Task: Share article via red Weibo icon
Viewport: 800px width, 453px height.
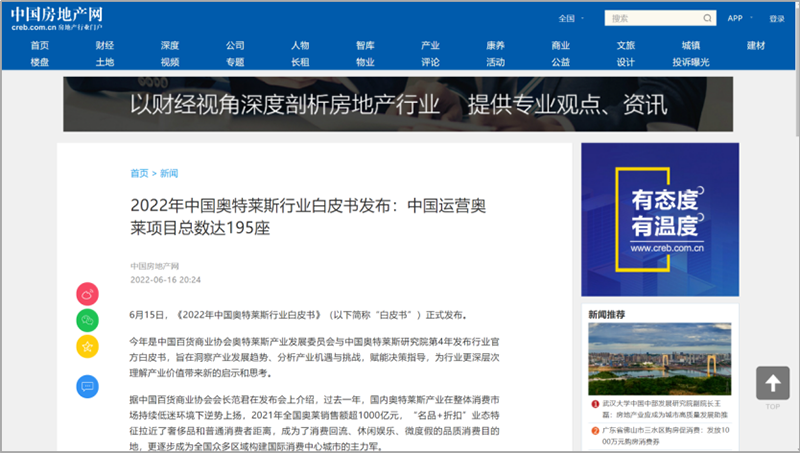Action: coord(88,294)
